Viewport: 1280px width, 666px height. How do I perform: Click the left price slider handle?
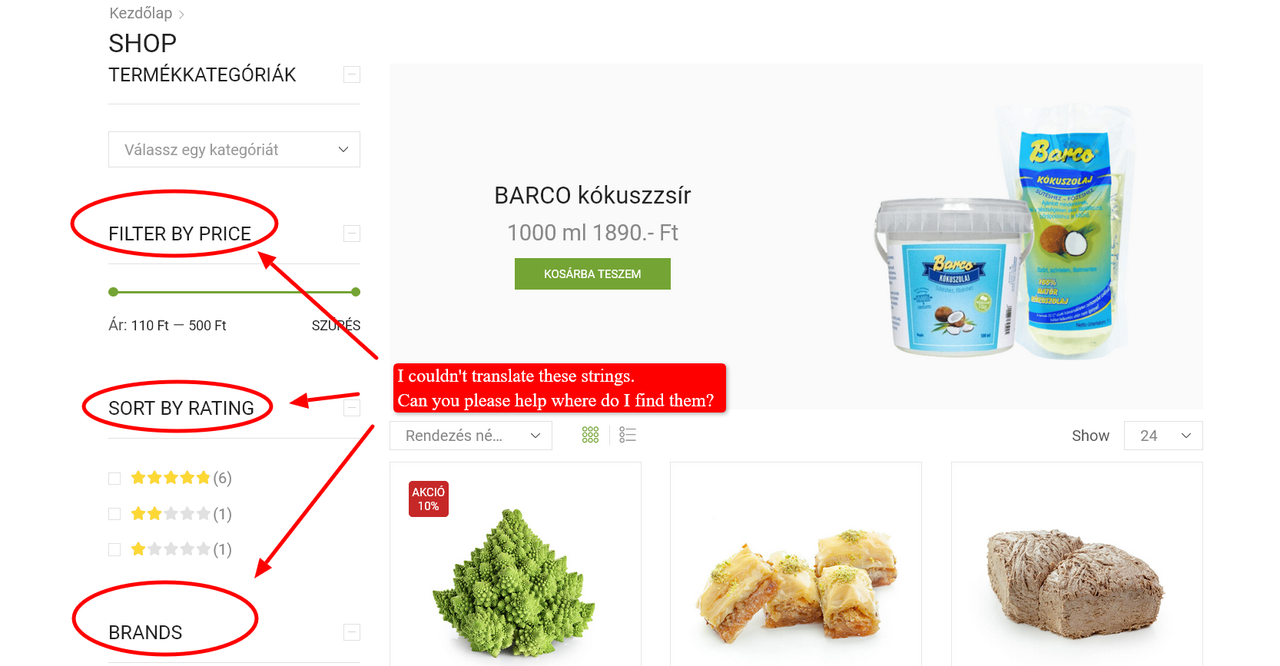coord(113,292)
